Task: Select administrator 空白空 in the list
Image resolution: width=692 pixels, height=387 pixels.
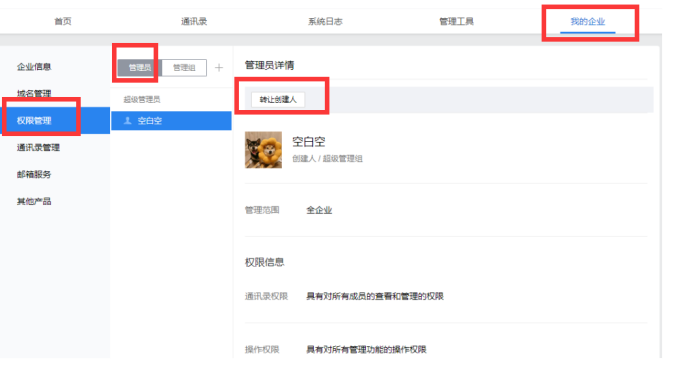Action: tap(171, 121)
